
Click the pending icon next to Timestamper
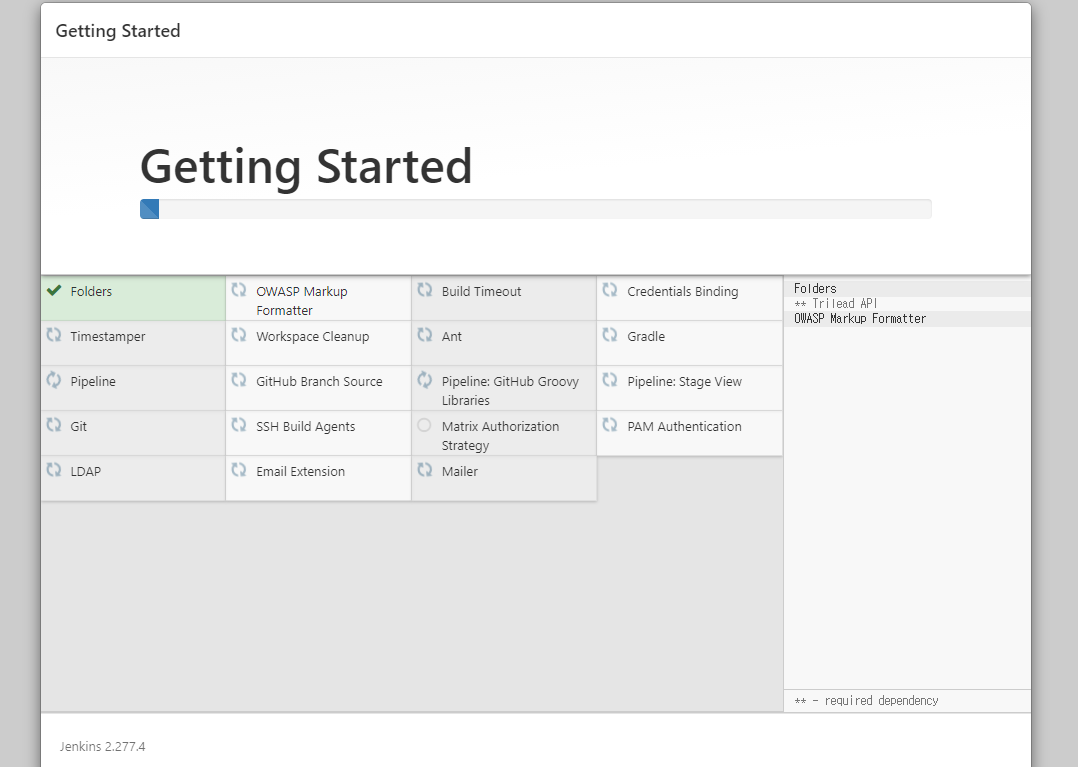click(54, 335)
